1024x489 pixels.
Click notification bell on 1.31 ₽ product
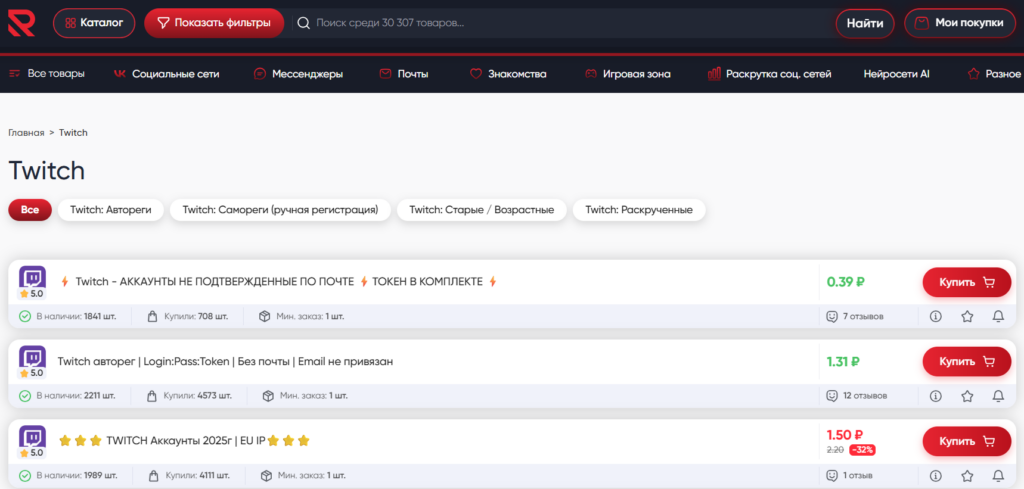(x=998, y=396)
